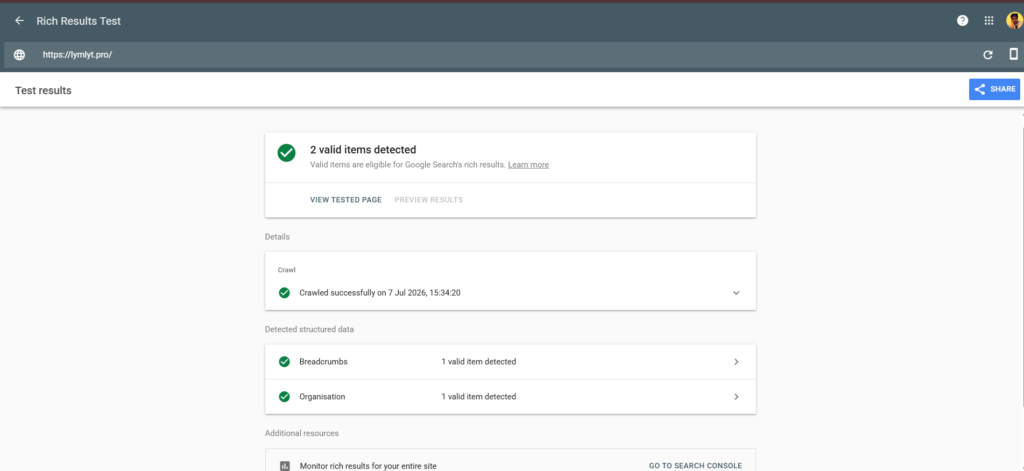
Task: Click the chart icon beside Monitor rich results
Action: tap(284, 466)
